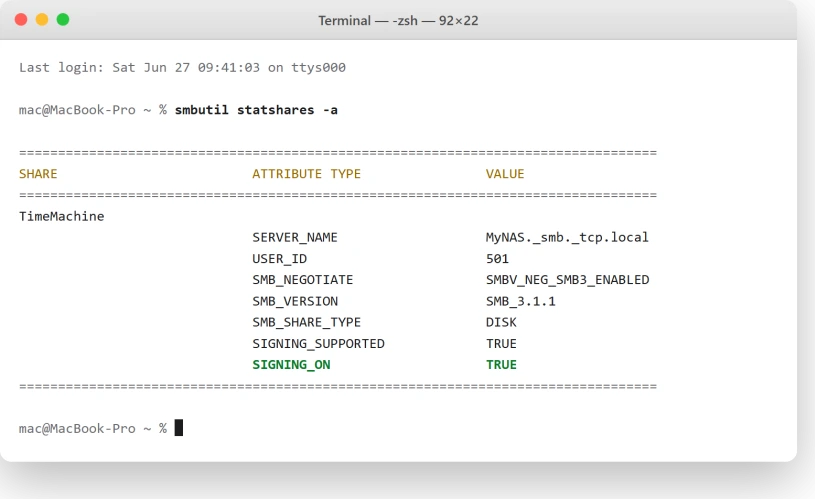Click the window title 'Terminal — -zsh — 92×22'
Image resolution: width=815 pixels, height=499 pixels.
pyautogui.click(x=398, y=21)
